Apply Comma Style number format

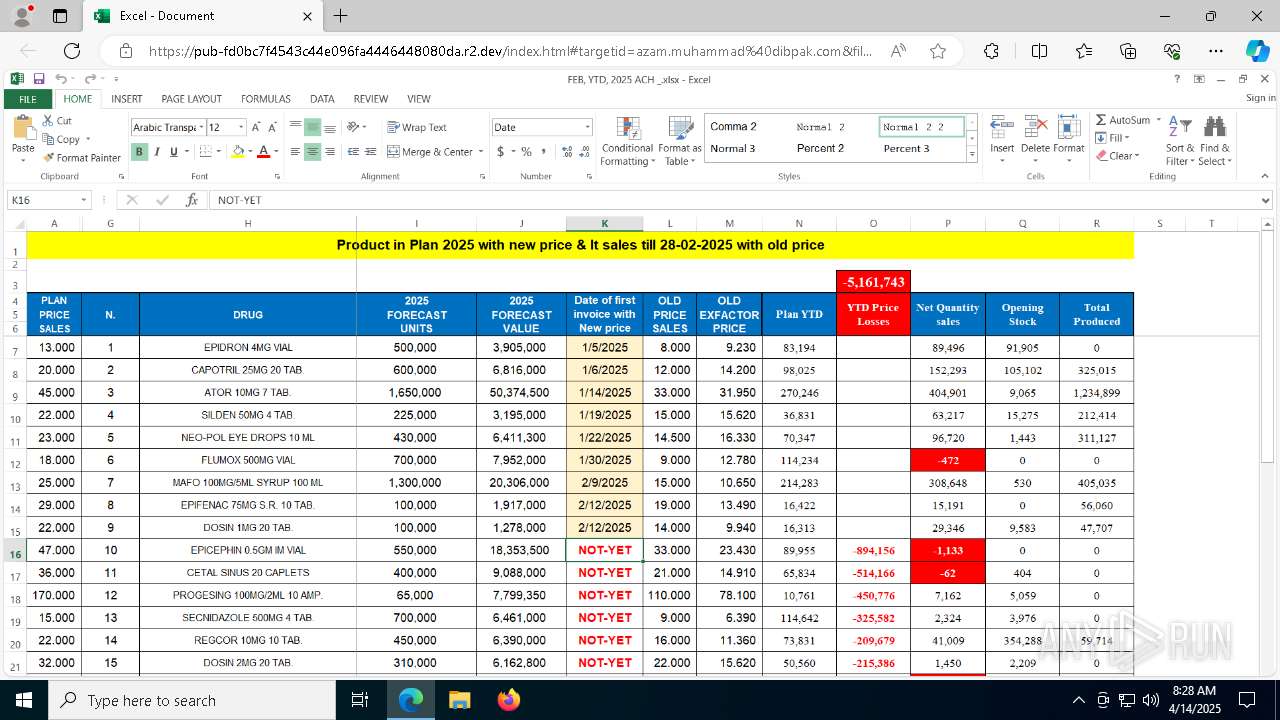tap(544, 152)
